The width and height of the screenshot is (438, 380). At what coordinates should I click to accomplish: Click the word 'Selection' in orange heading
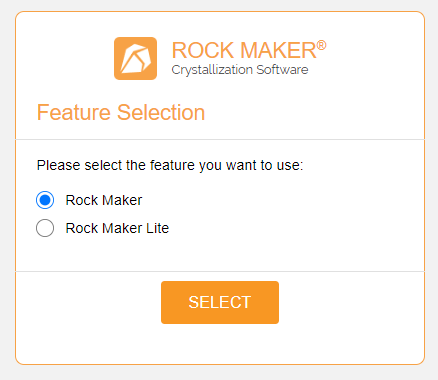(161, 112)
